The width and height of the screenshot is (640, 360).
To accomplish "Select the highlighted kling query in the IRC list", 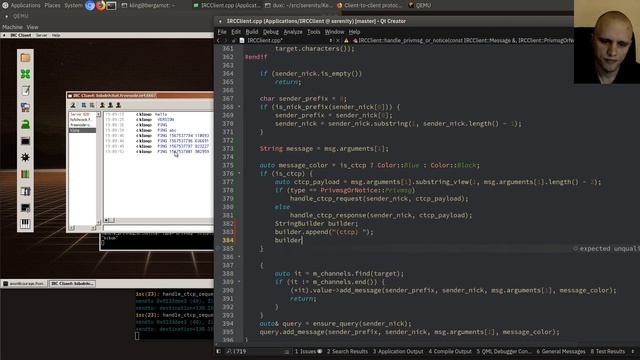I will [82, 131].
